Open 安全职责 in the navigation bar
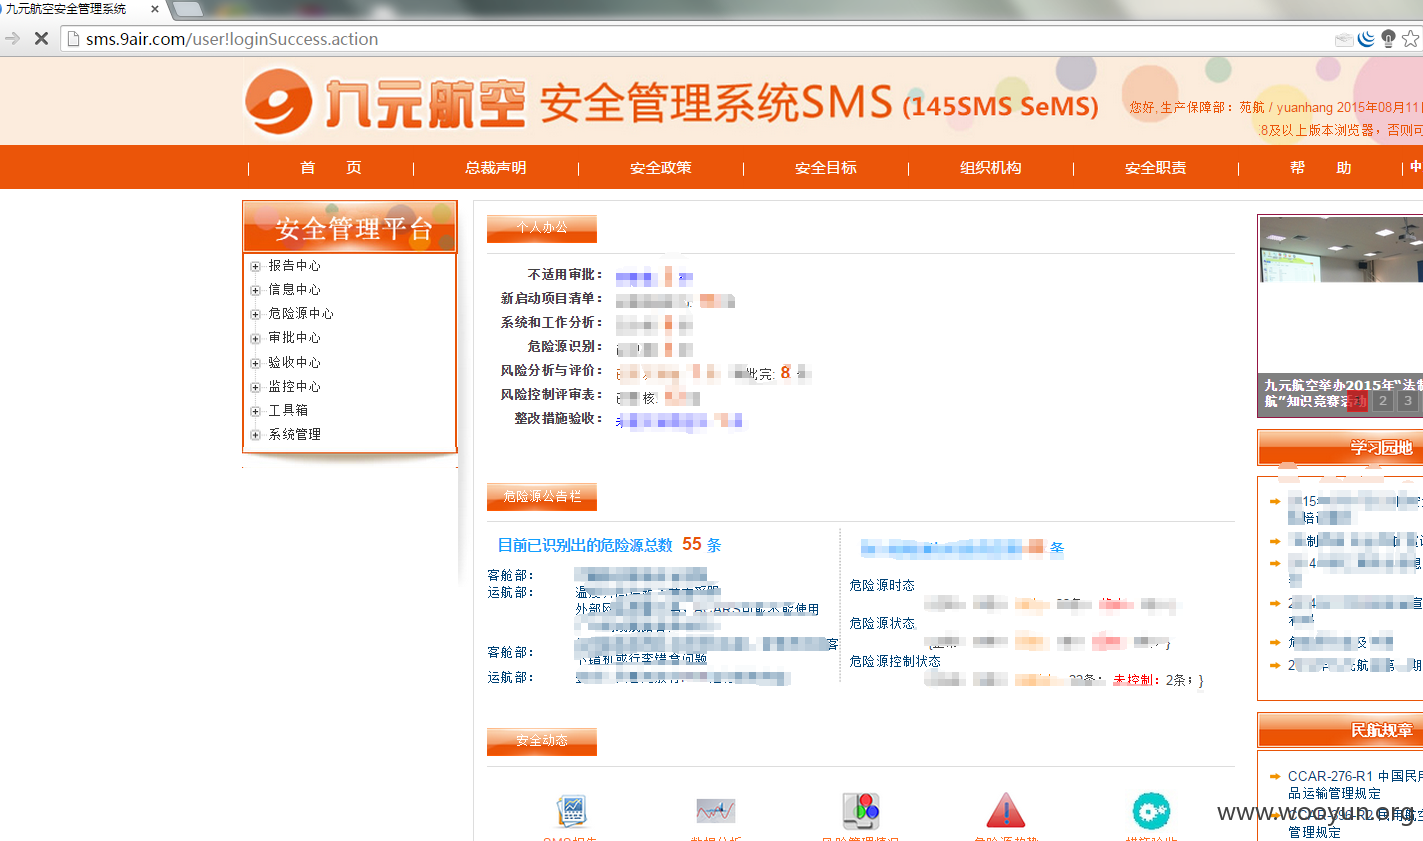The image size is (1423, 841). (1156, 167)
